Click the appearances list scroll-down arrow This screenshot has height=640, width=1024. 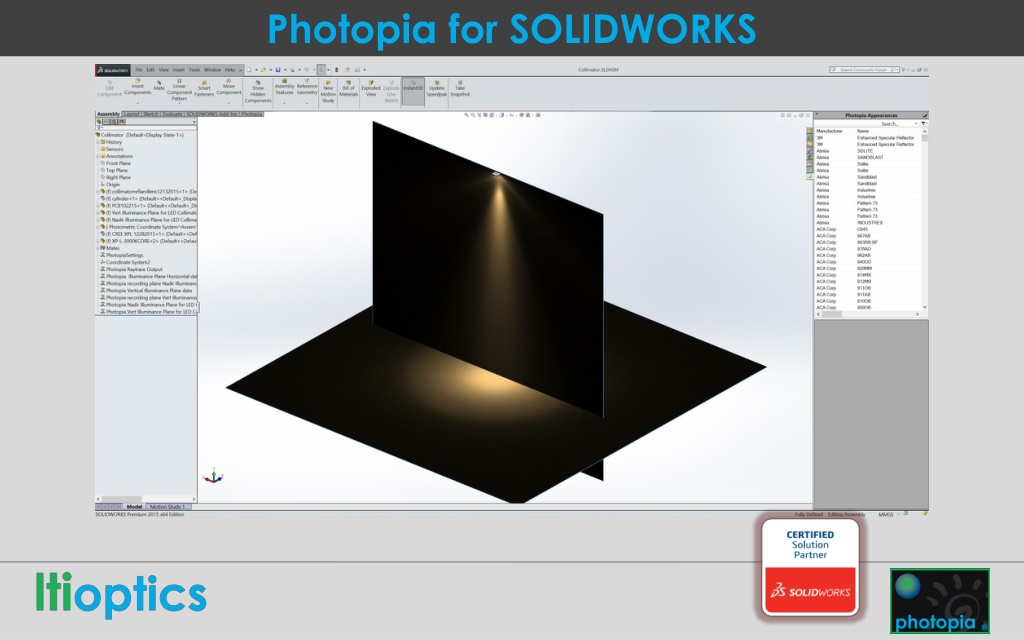924,307
